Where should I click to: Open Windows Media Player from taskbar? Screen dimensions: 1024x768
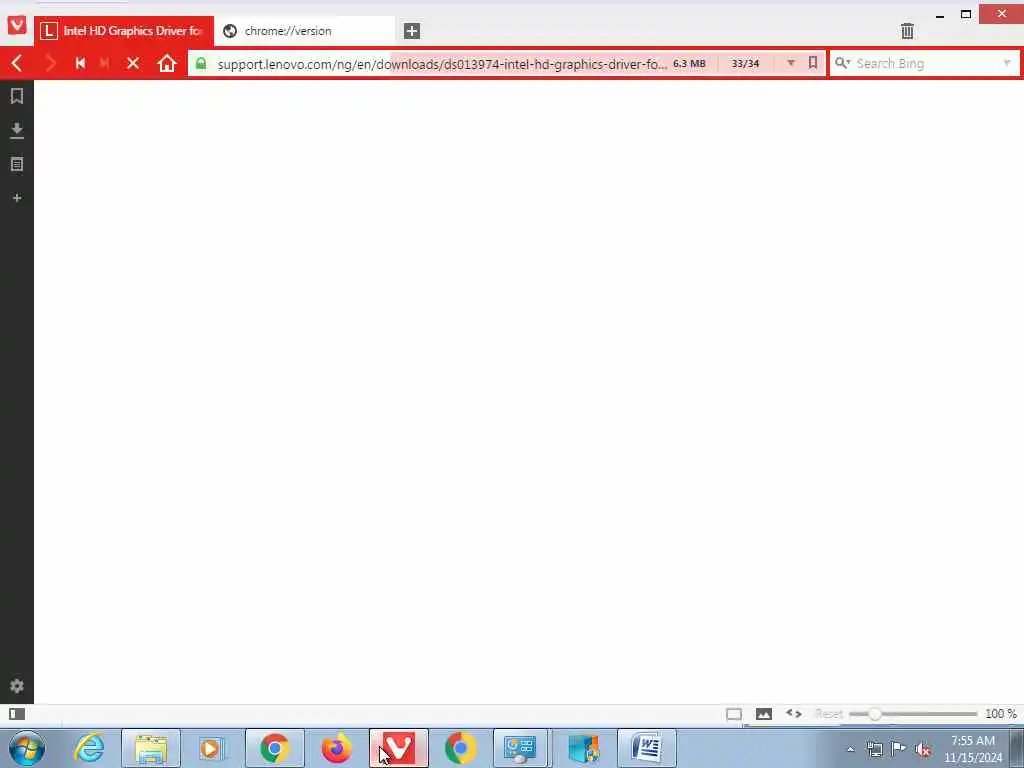coord(212,748)
